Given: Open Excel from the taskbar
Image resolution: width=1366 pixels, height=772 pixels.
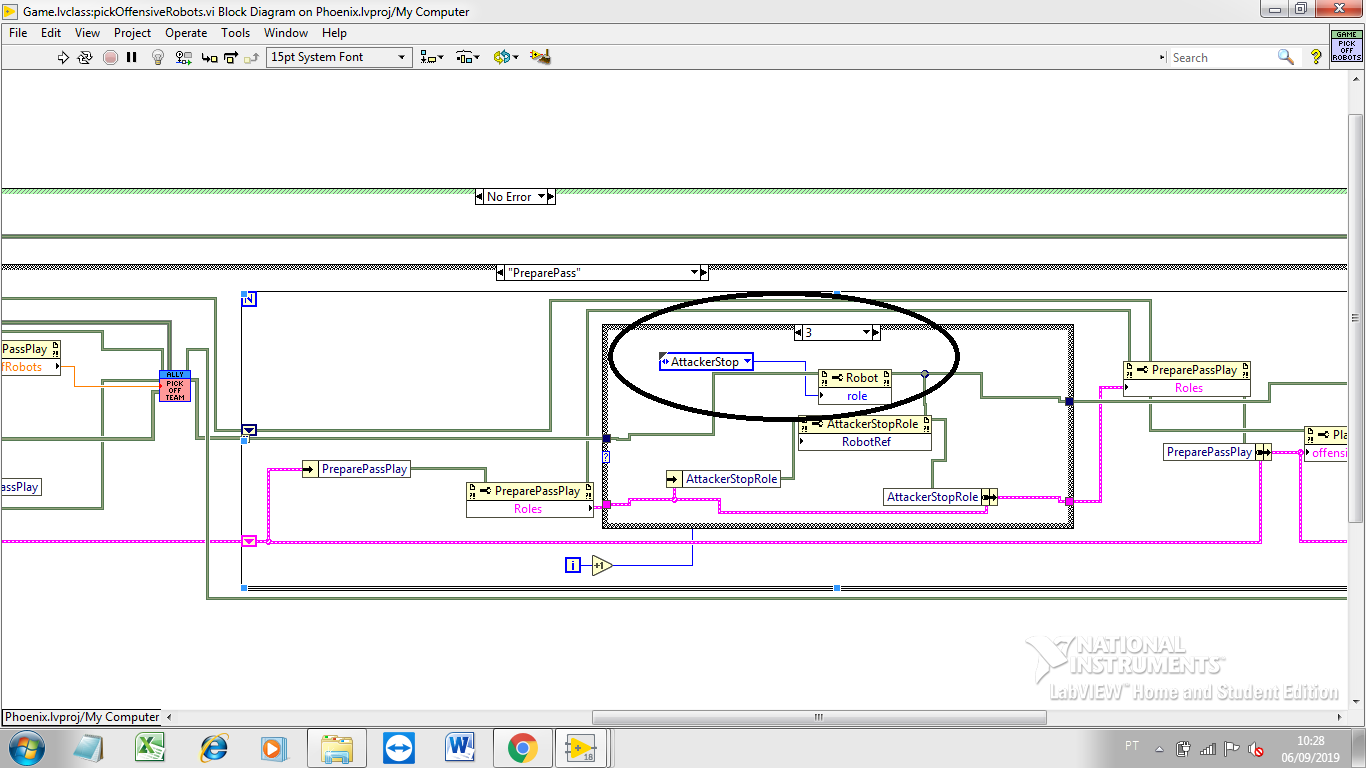Looking at the screenshot, I should (x=151, y=748).
